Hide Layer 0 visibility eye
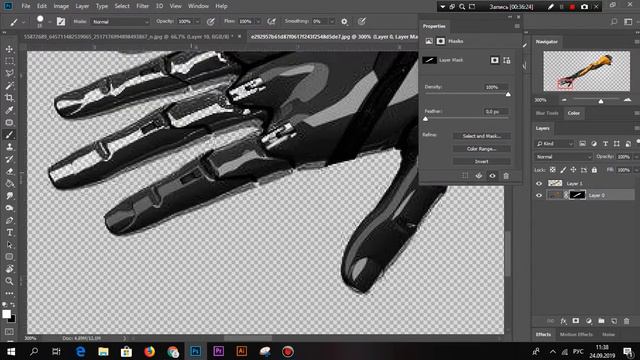Screen dimensions: 640x360 539,196
